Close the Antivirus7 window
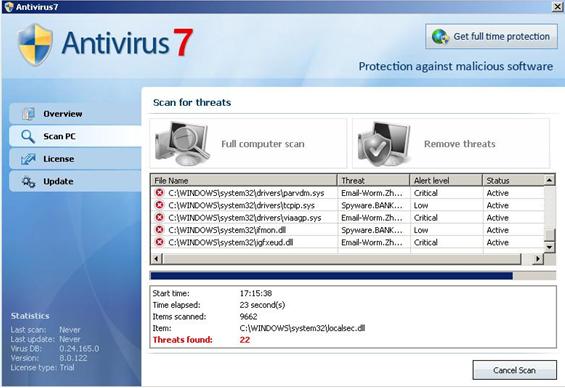 [x=557, y=6]
